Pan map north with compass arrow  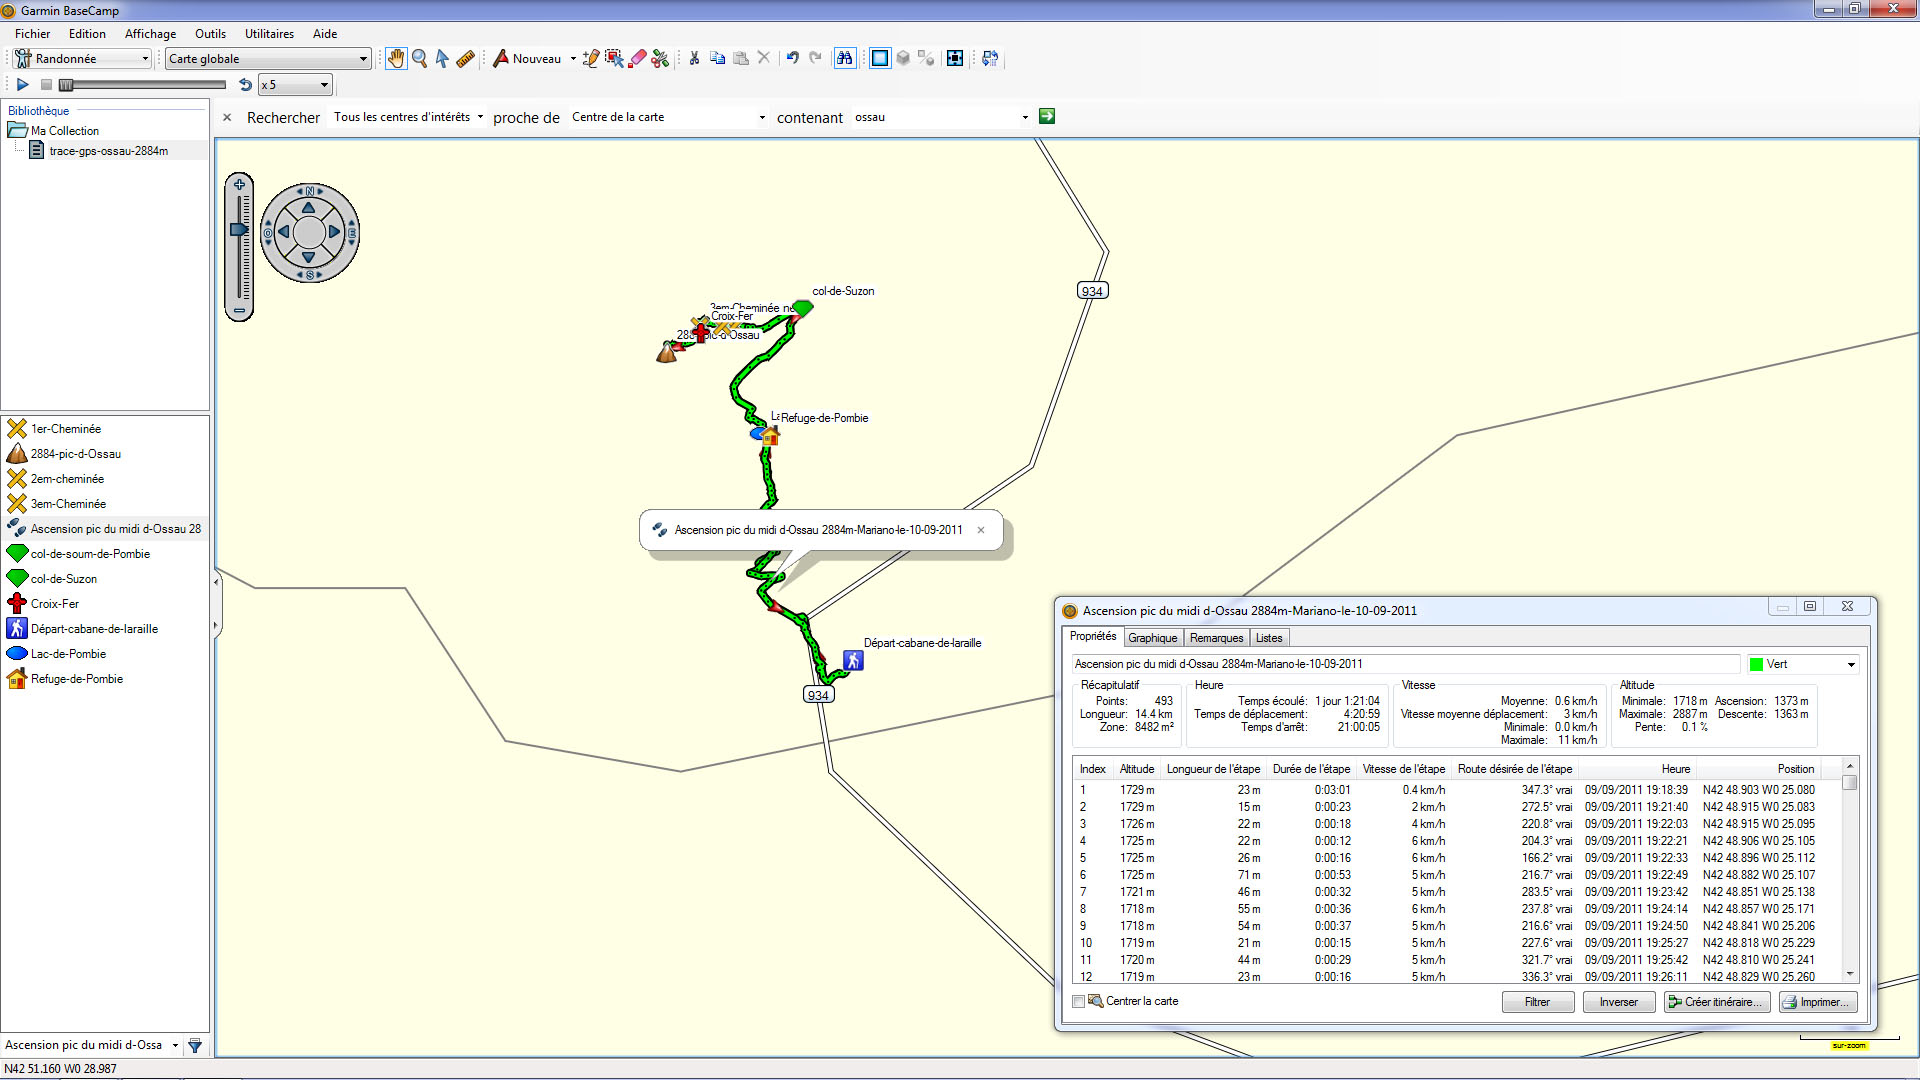point(308,207)
